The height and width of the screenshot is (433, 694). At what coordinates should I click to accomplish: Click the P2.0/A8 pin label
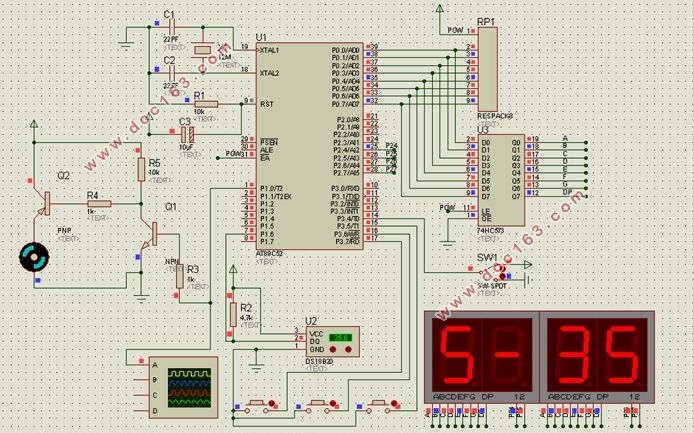pos(348,120)
